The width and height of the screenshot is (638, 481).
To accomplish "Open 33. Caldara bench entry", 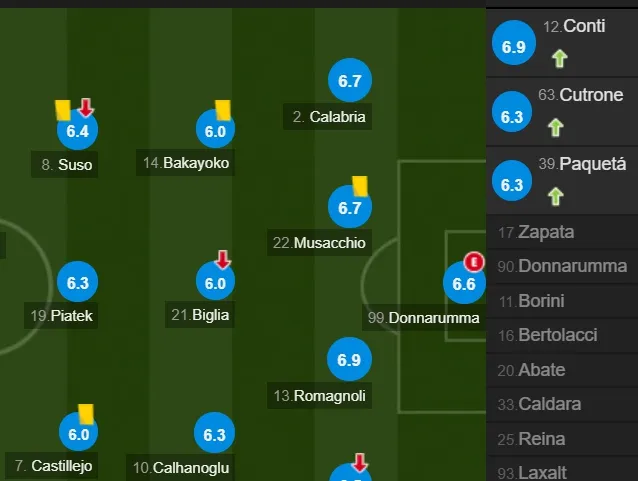I will point(562,404).
